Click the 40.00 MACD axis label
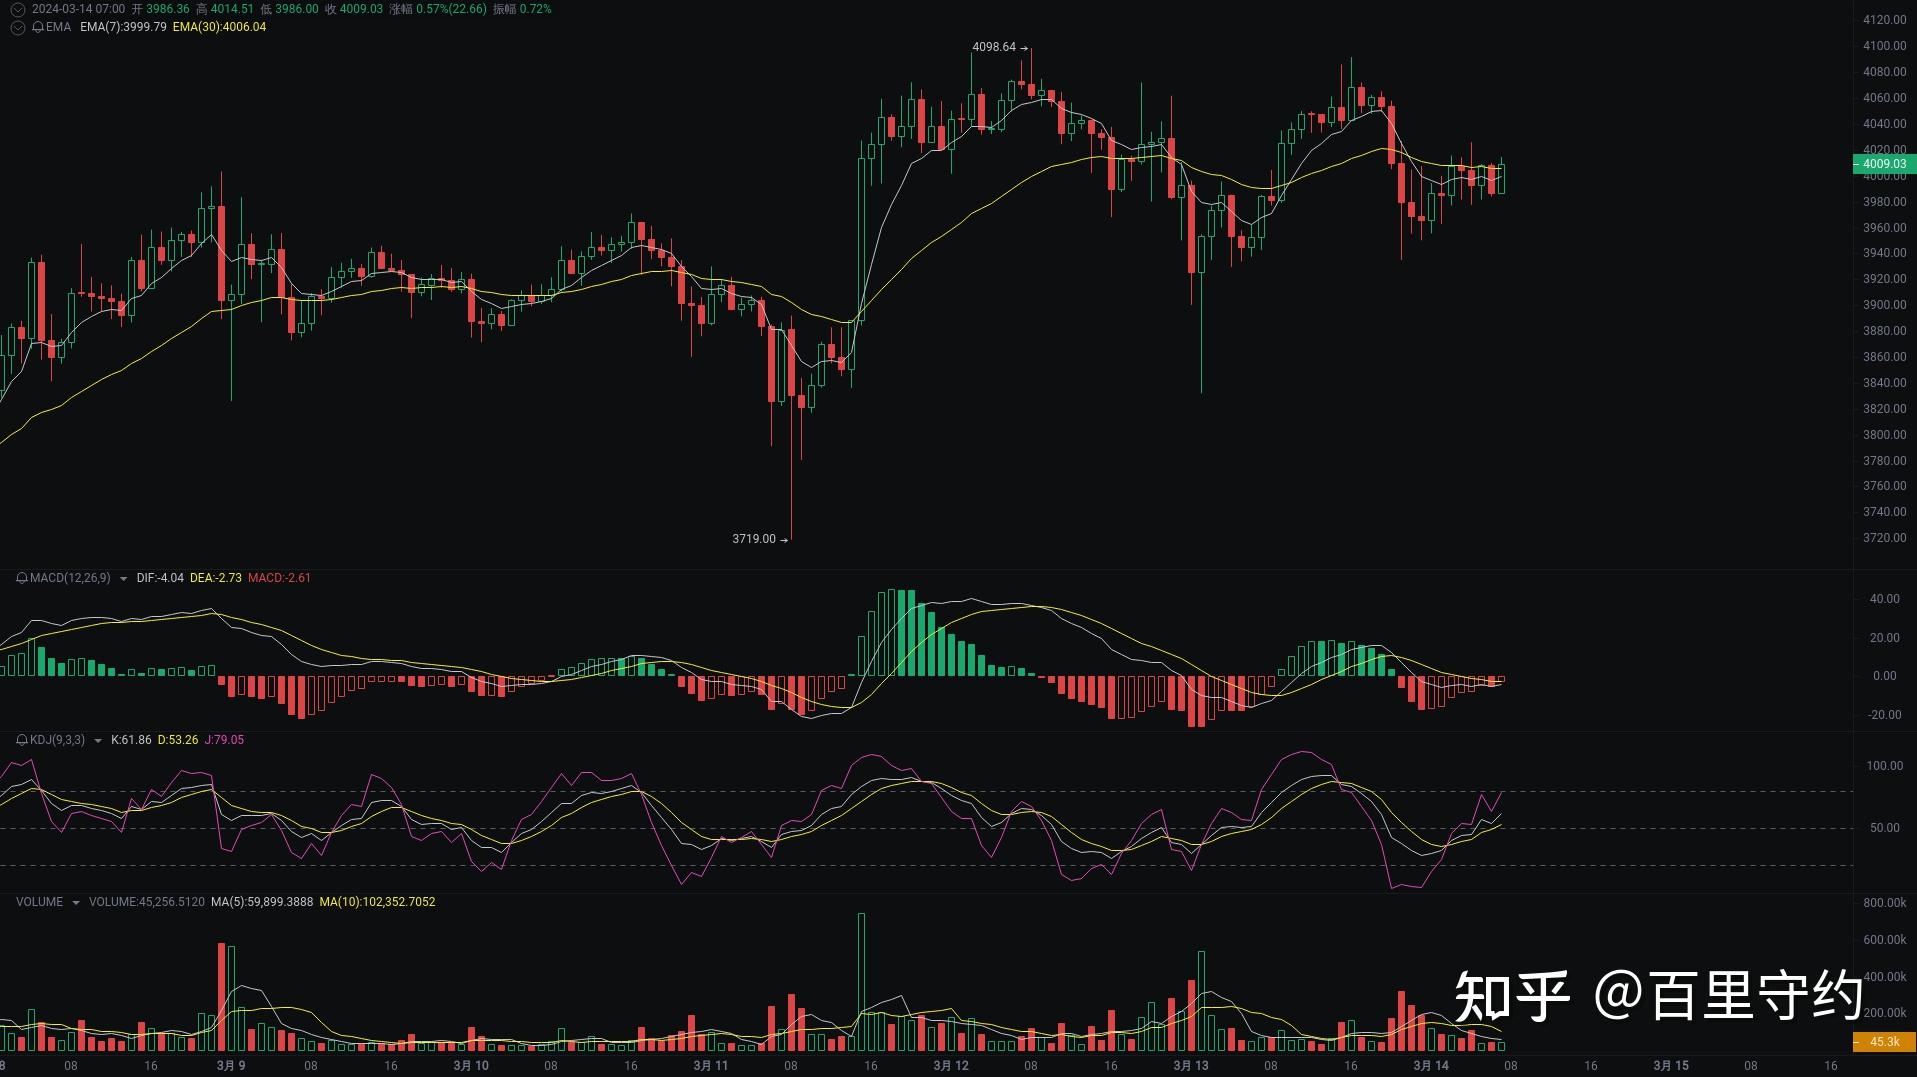1917x1077 pixels. click(x=1884, y=599)
